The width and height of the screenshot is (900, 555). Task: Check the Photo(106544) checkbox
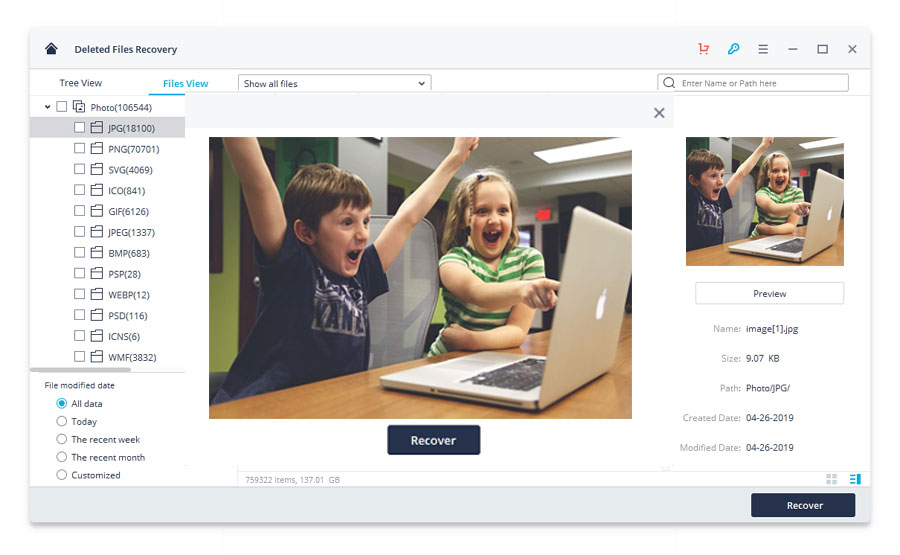(x=61, y=107)
